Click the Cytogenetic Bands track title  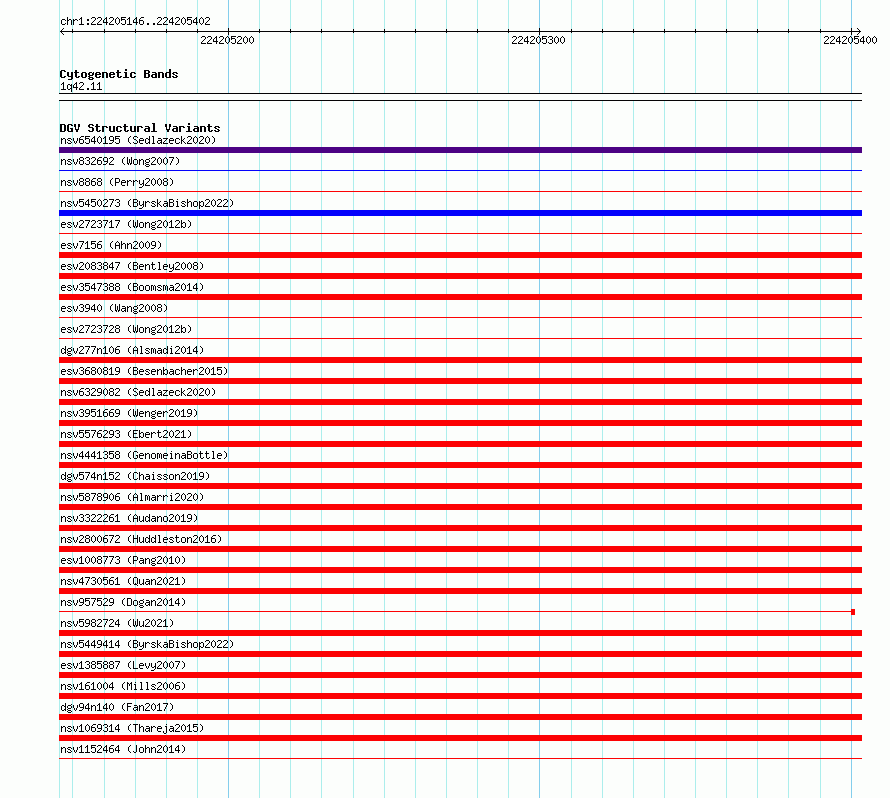tap(119, 74)
